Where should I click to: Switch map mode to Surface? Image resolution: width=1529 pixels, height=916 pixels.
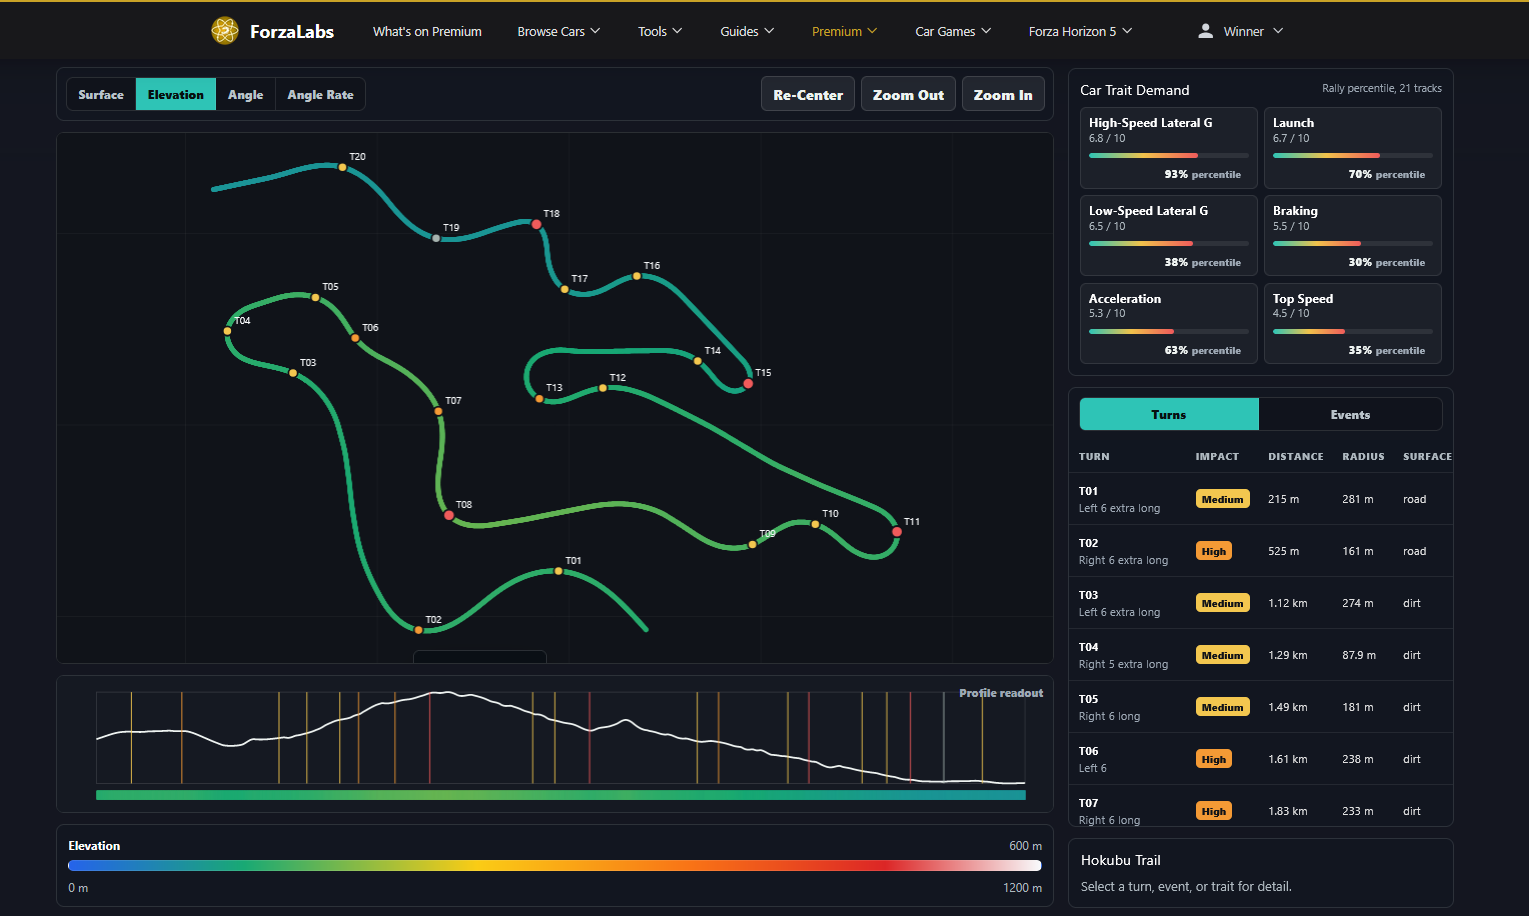click(101, 94)
